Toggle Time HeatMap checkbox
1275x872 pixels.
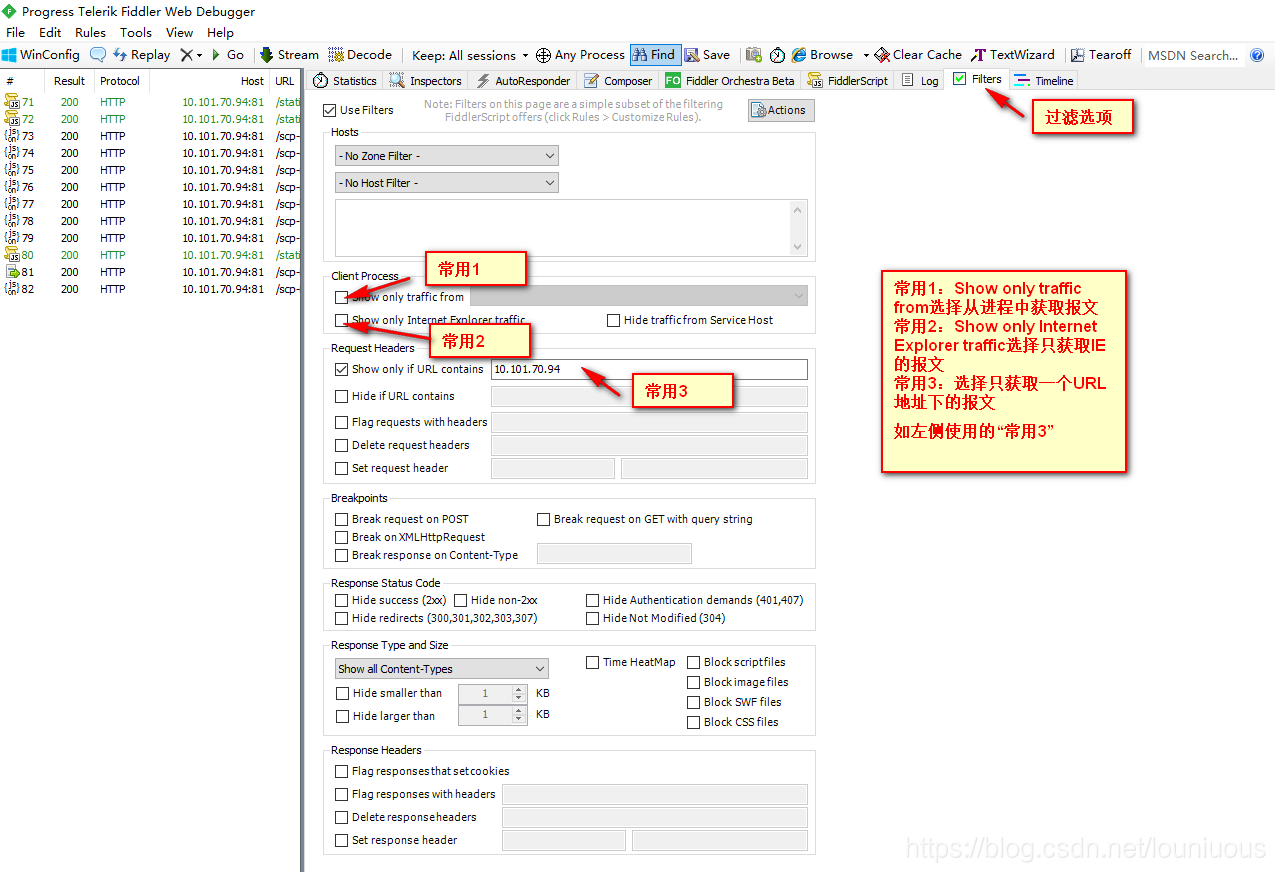click(593, 662)
